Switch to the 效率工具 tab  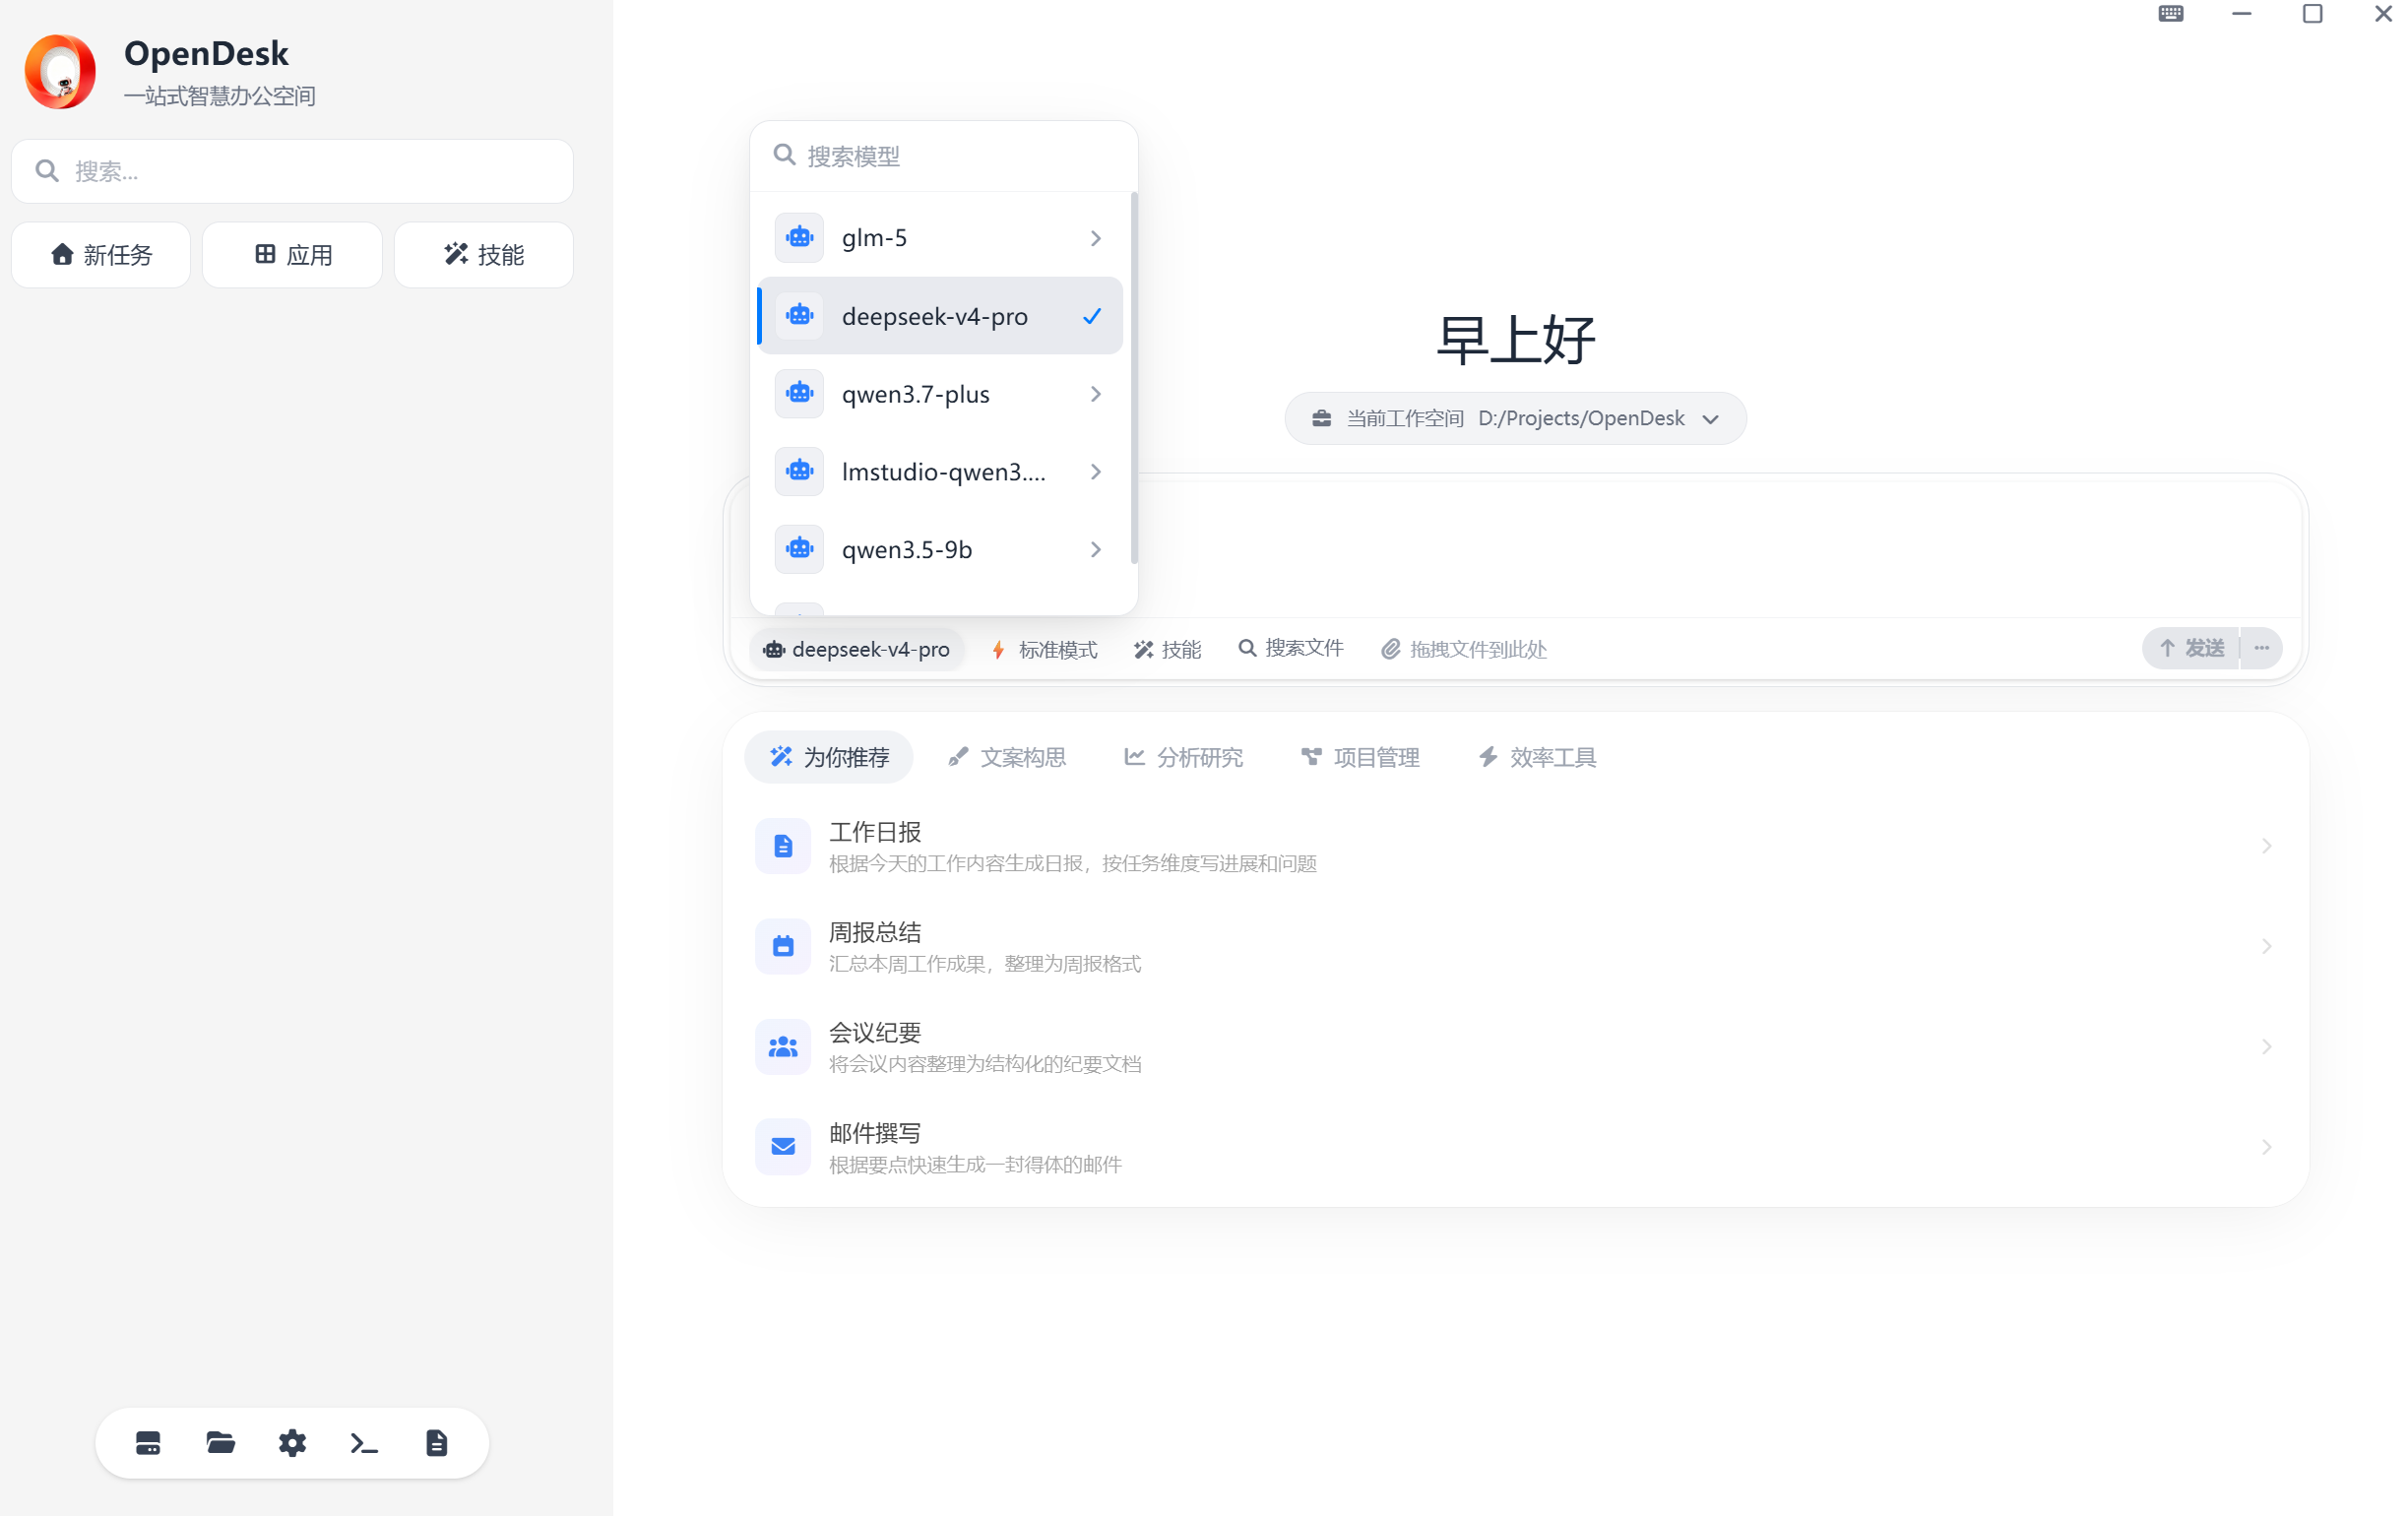coord(1537,757)
